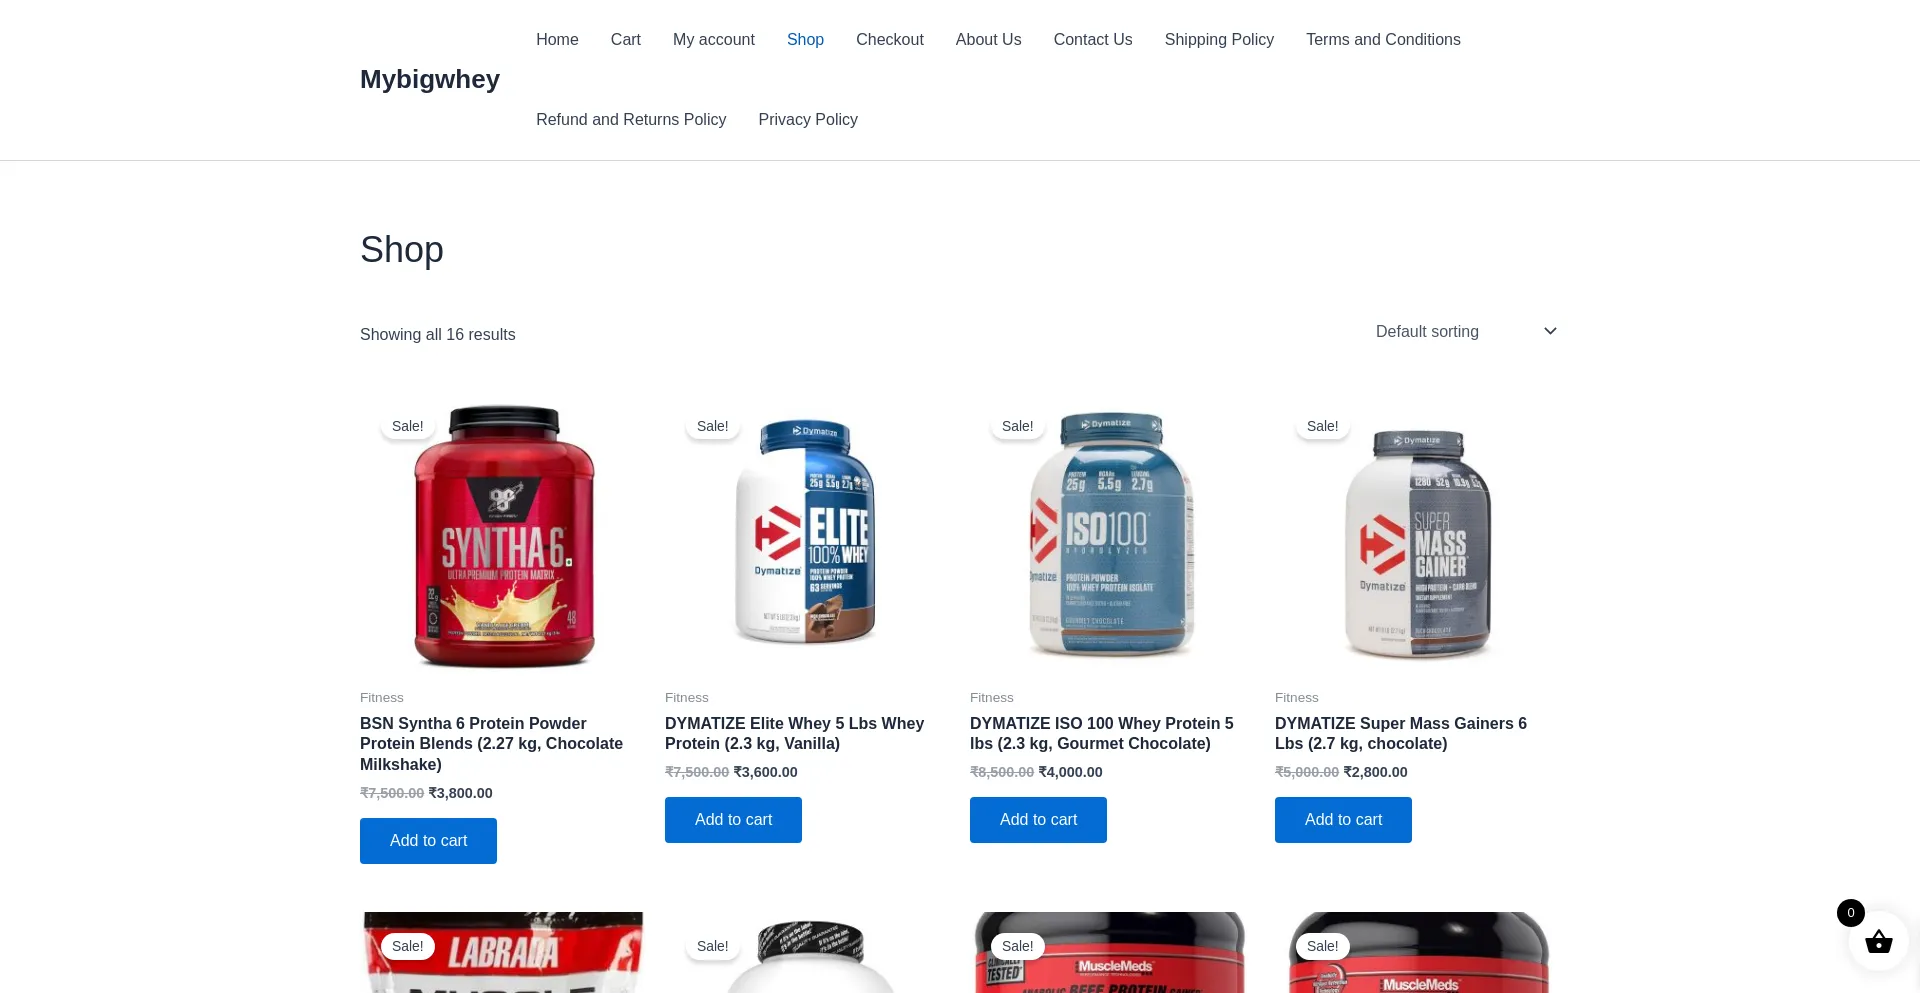
Task: Open Refund and Returns Policy page
Action: point(631,120)
